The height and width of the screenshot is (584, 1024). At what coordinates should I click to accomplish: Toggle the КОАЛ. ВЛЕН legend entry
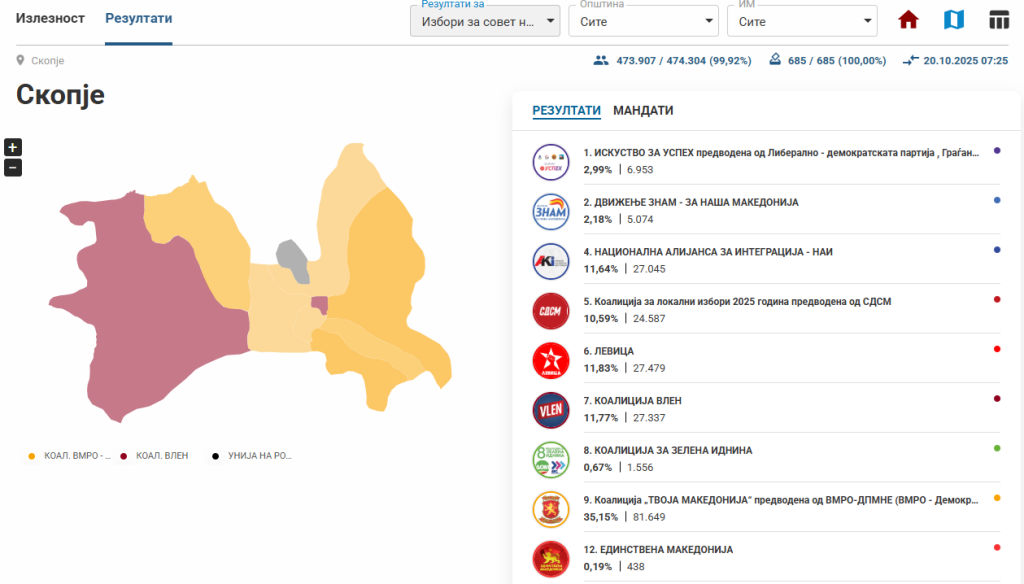coord(154,456)
